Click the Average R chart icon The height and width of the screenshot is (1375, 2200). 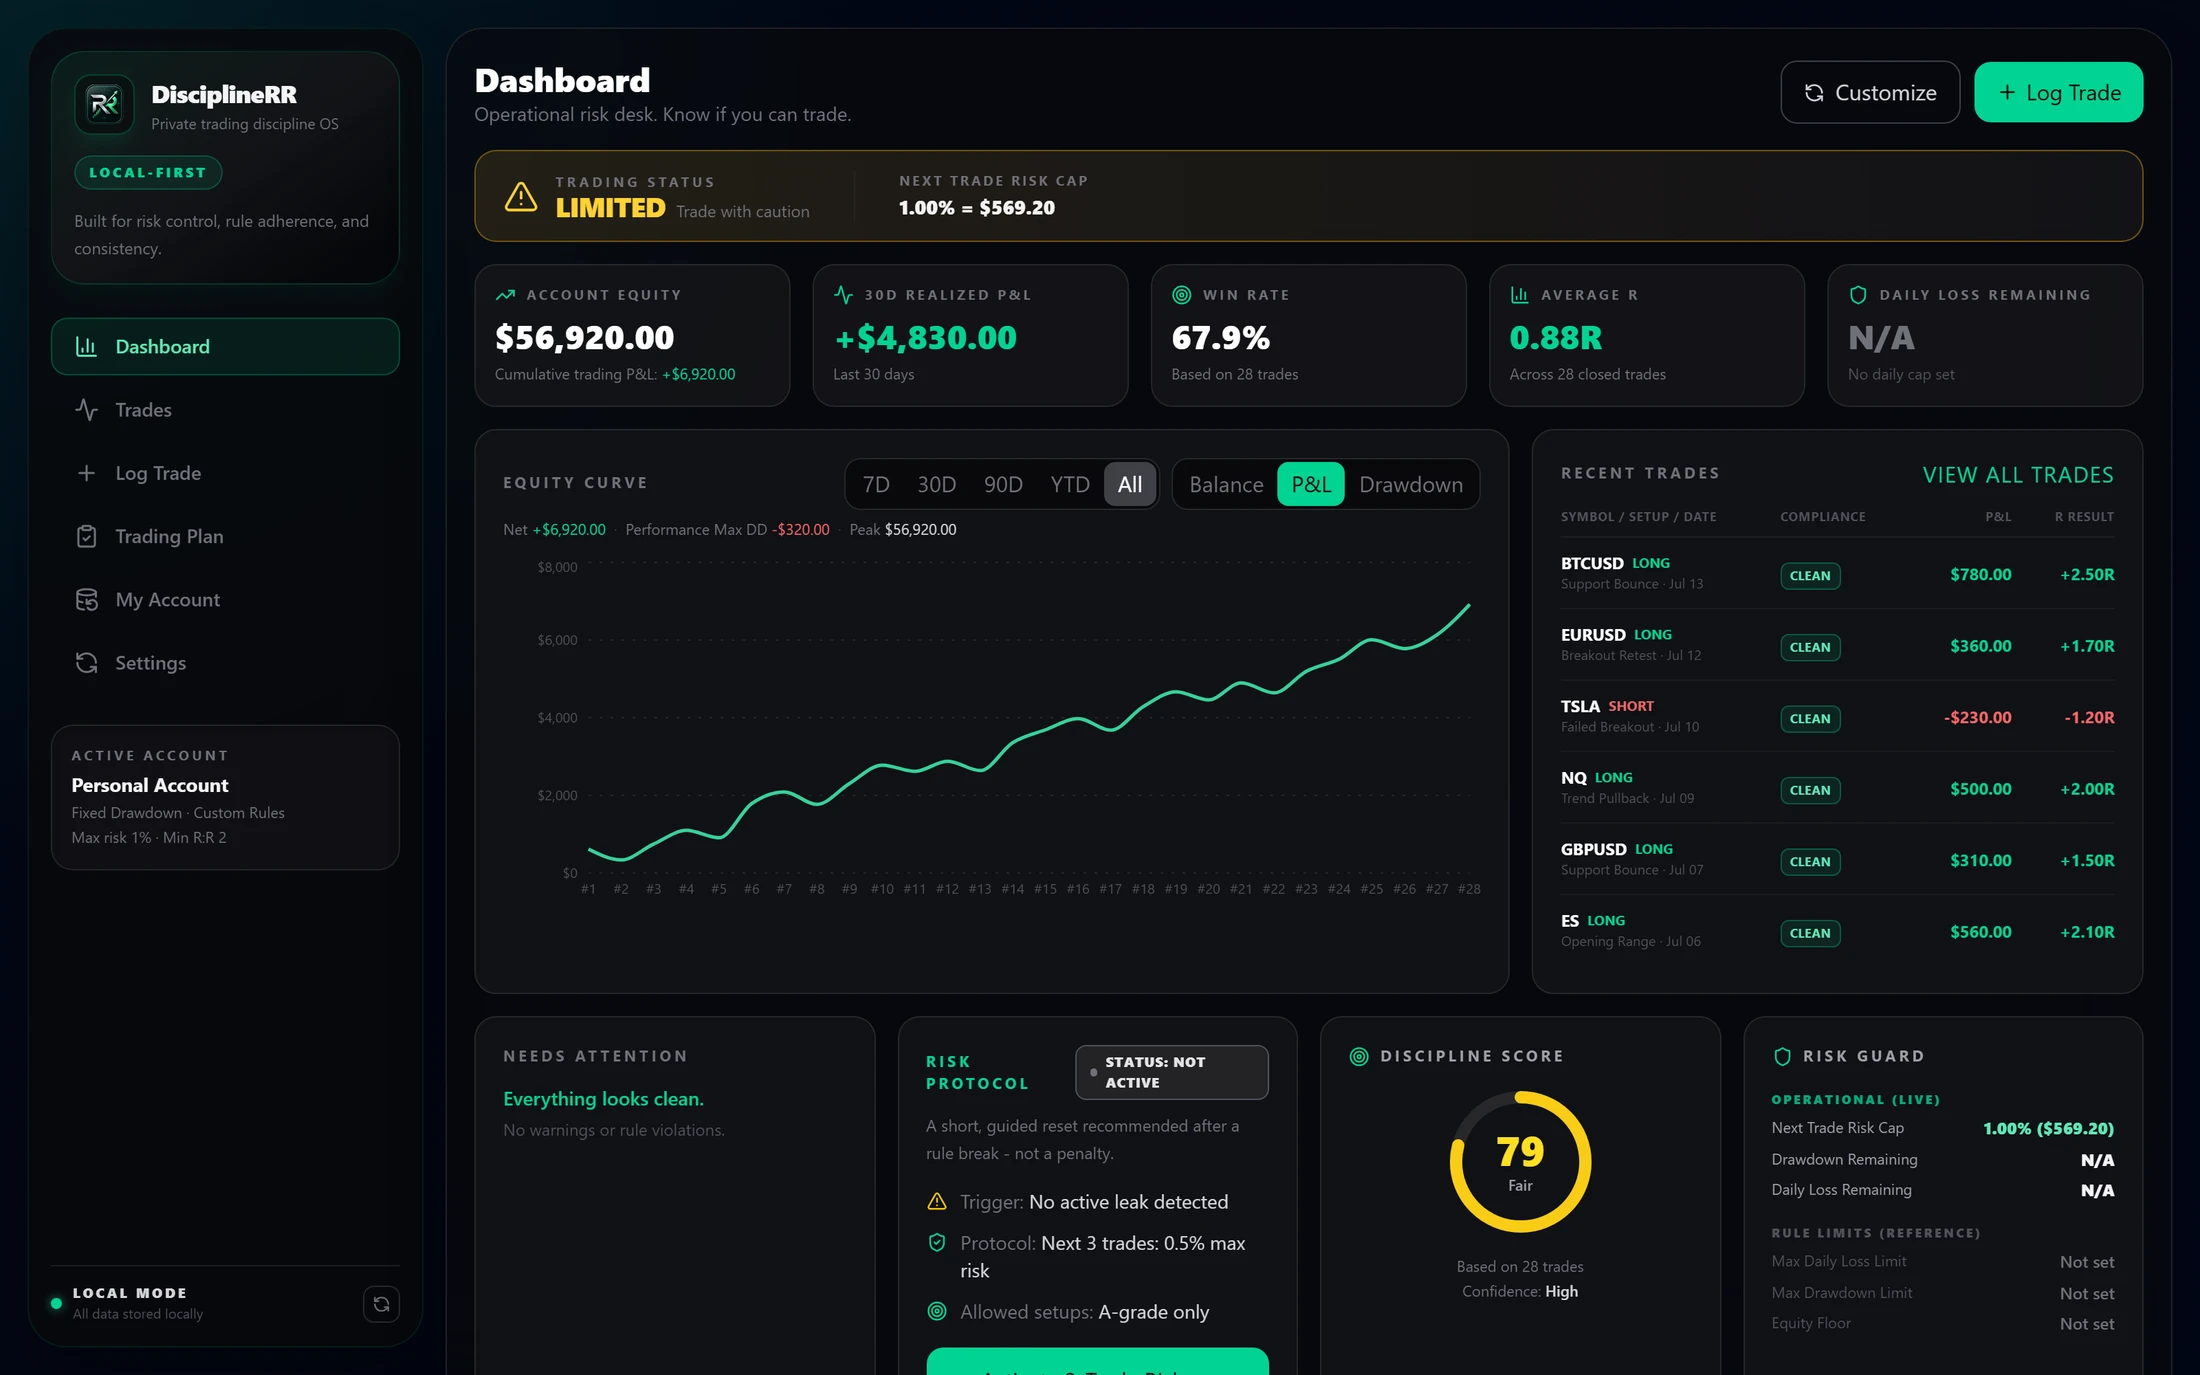pos(1519,295)
